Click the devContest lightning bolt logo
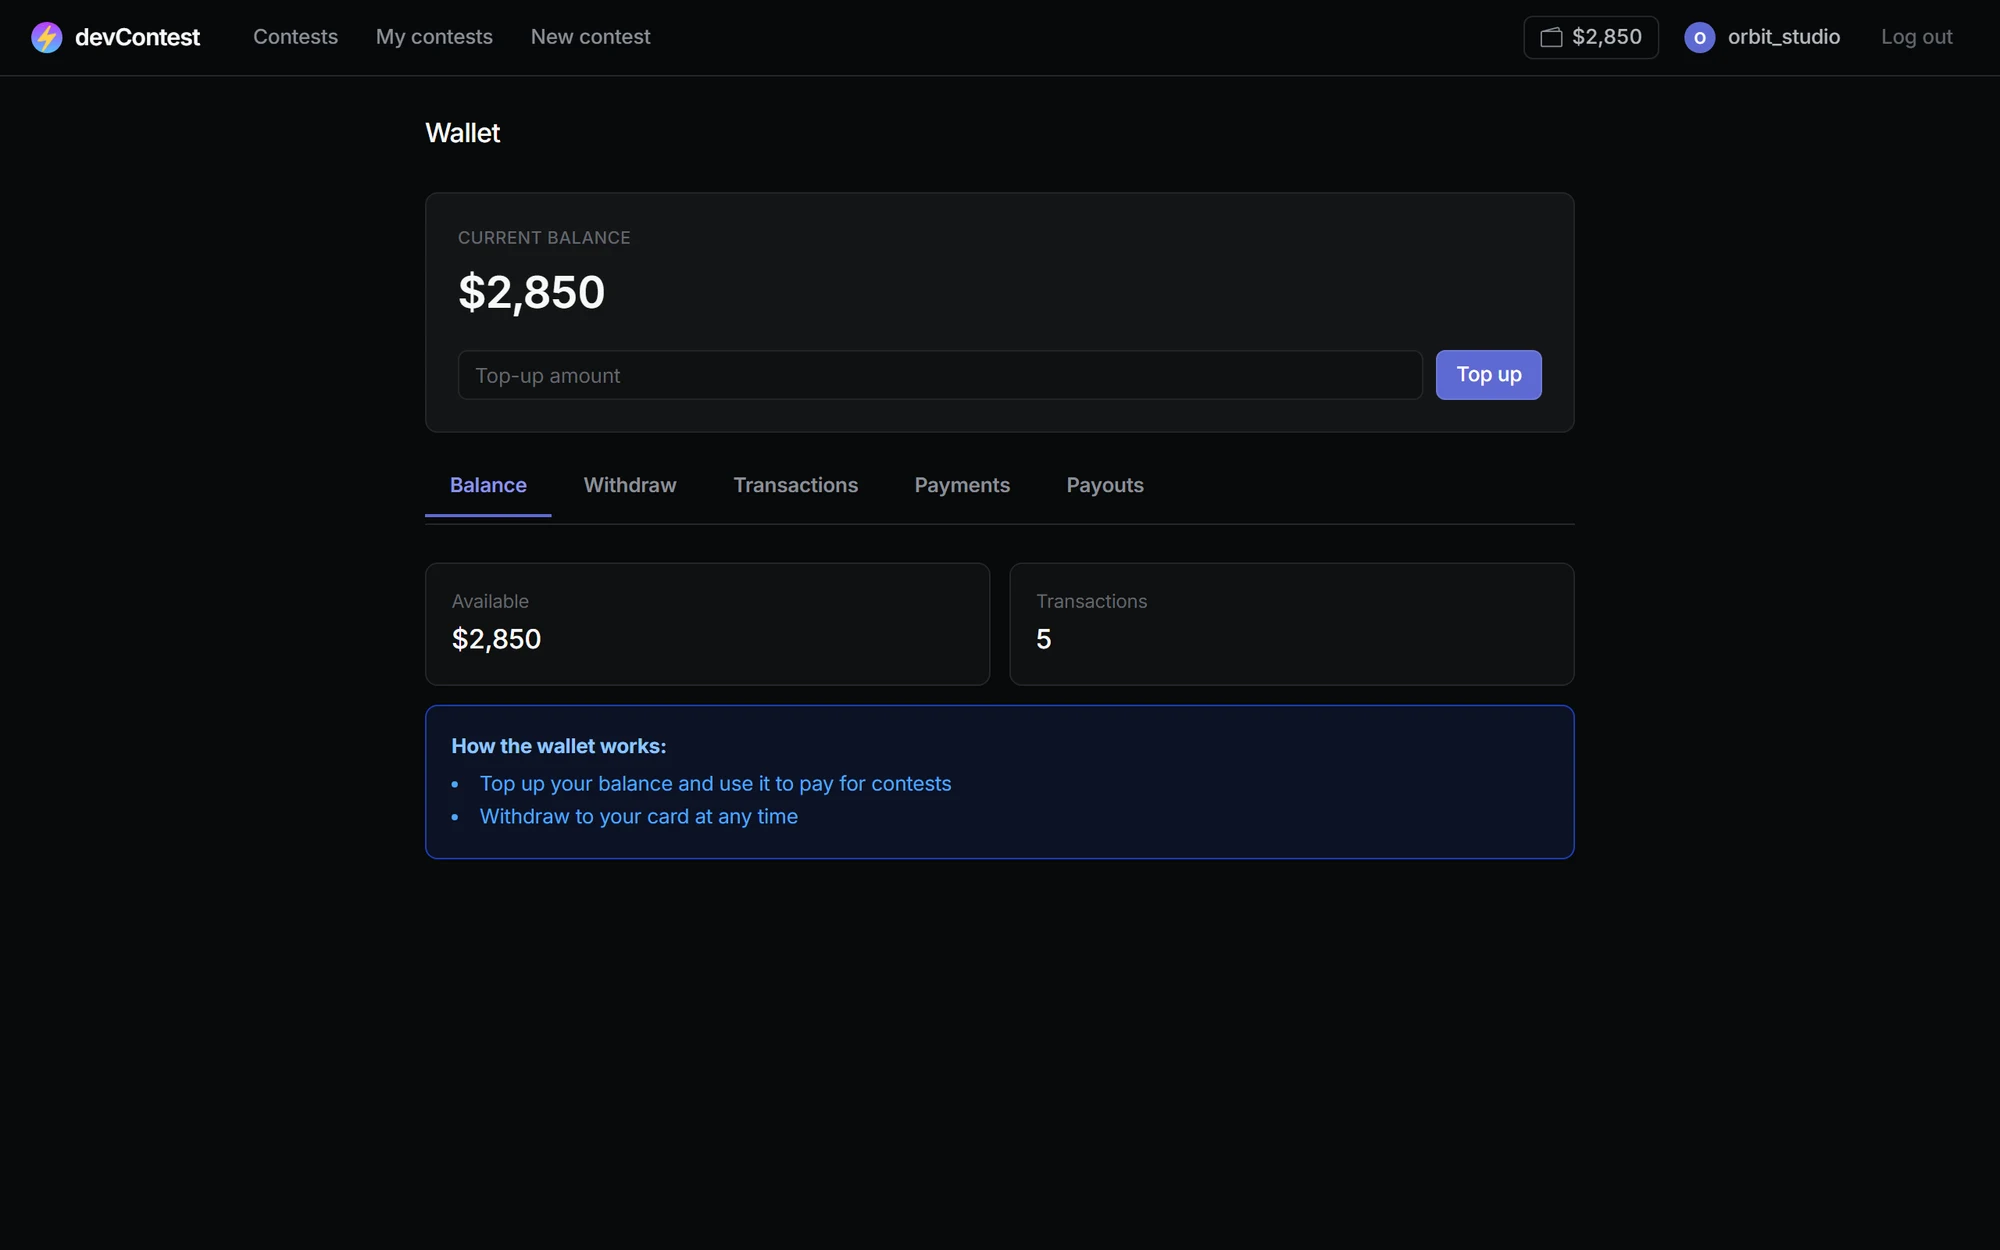This screenshot has height=1250, width=2000. pyautogui.click(x=46, y=37)
